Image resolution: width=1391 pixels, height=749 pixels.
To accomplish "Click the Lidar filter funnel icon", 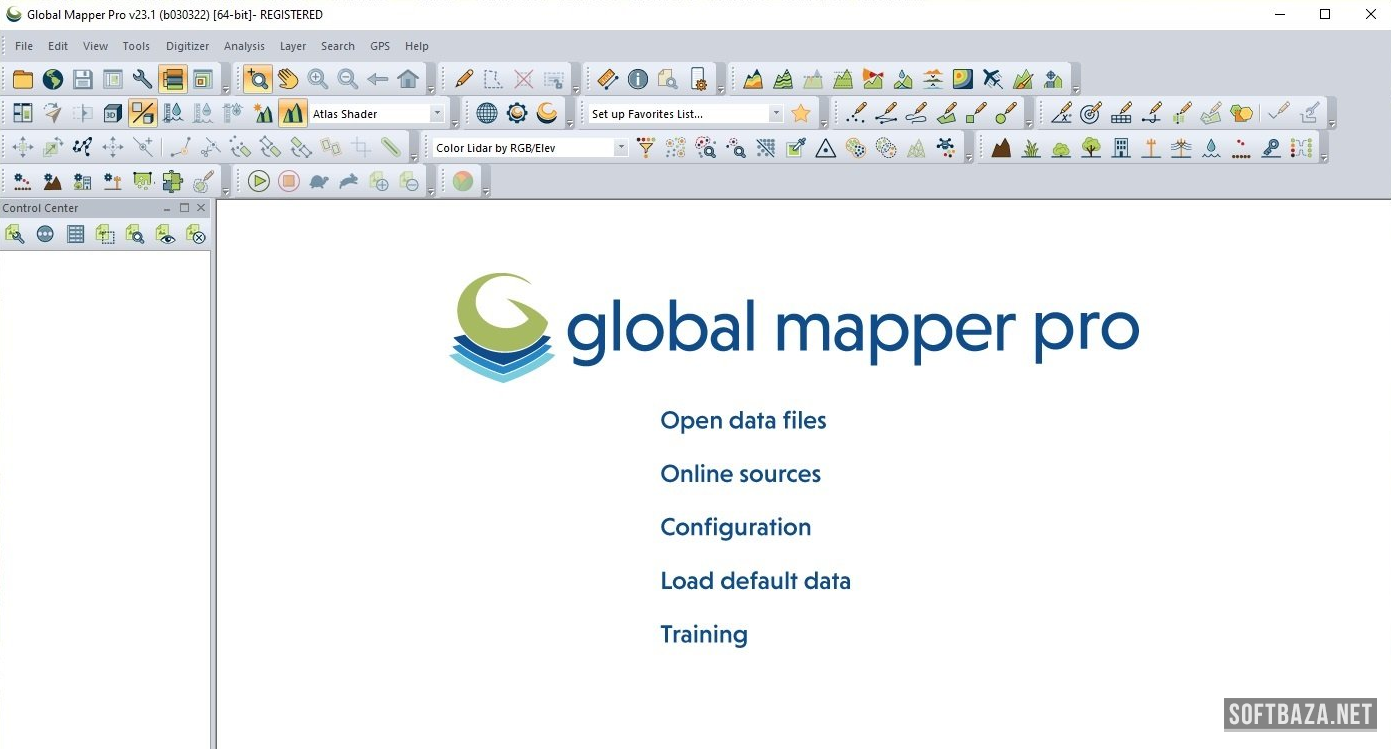I will pos(646,148).
